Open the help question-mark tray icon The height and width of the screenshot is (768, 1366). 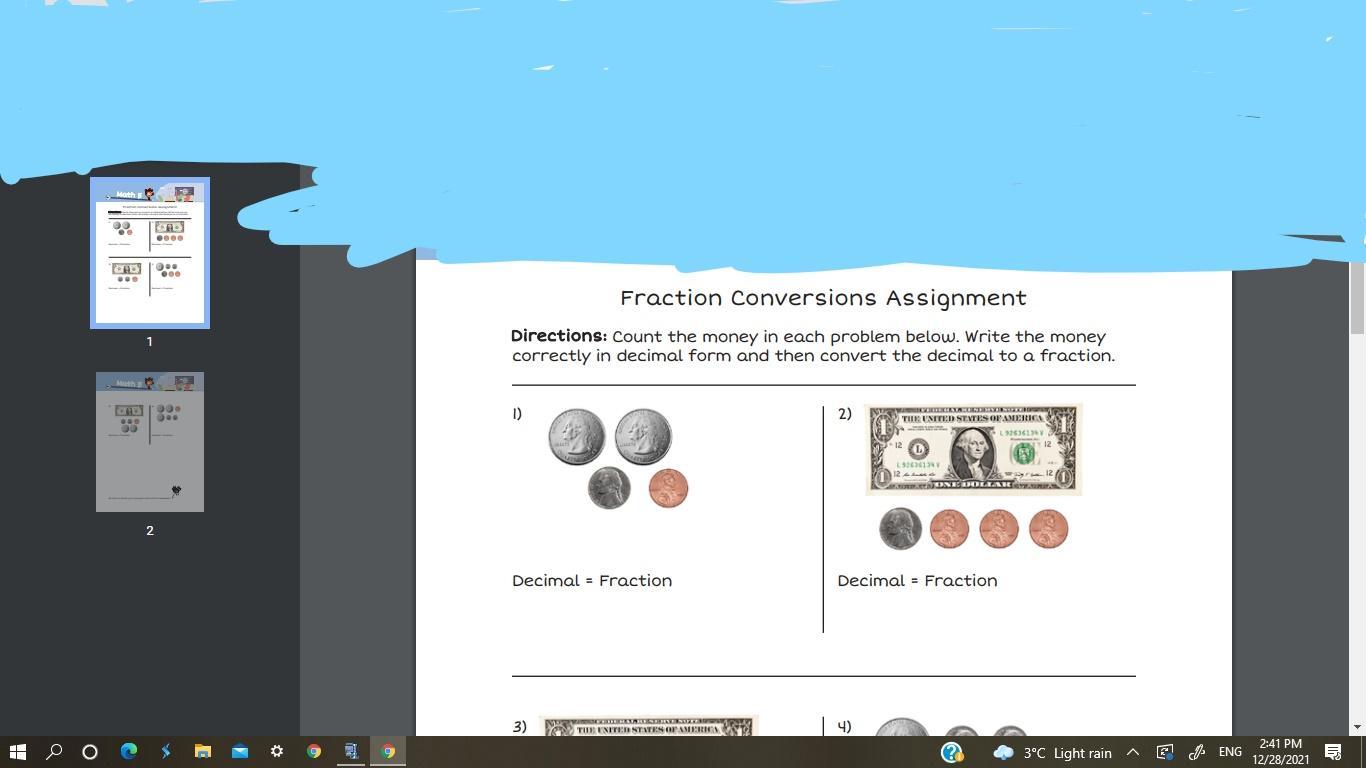click(x=952, y=752)
